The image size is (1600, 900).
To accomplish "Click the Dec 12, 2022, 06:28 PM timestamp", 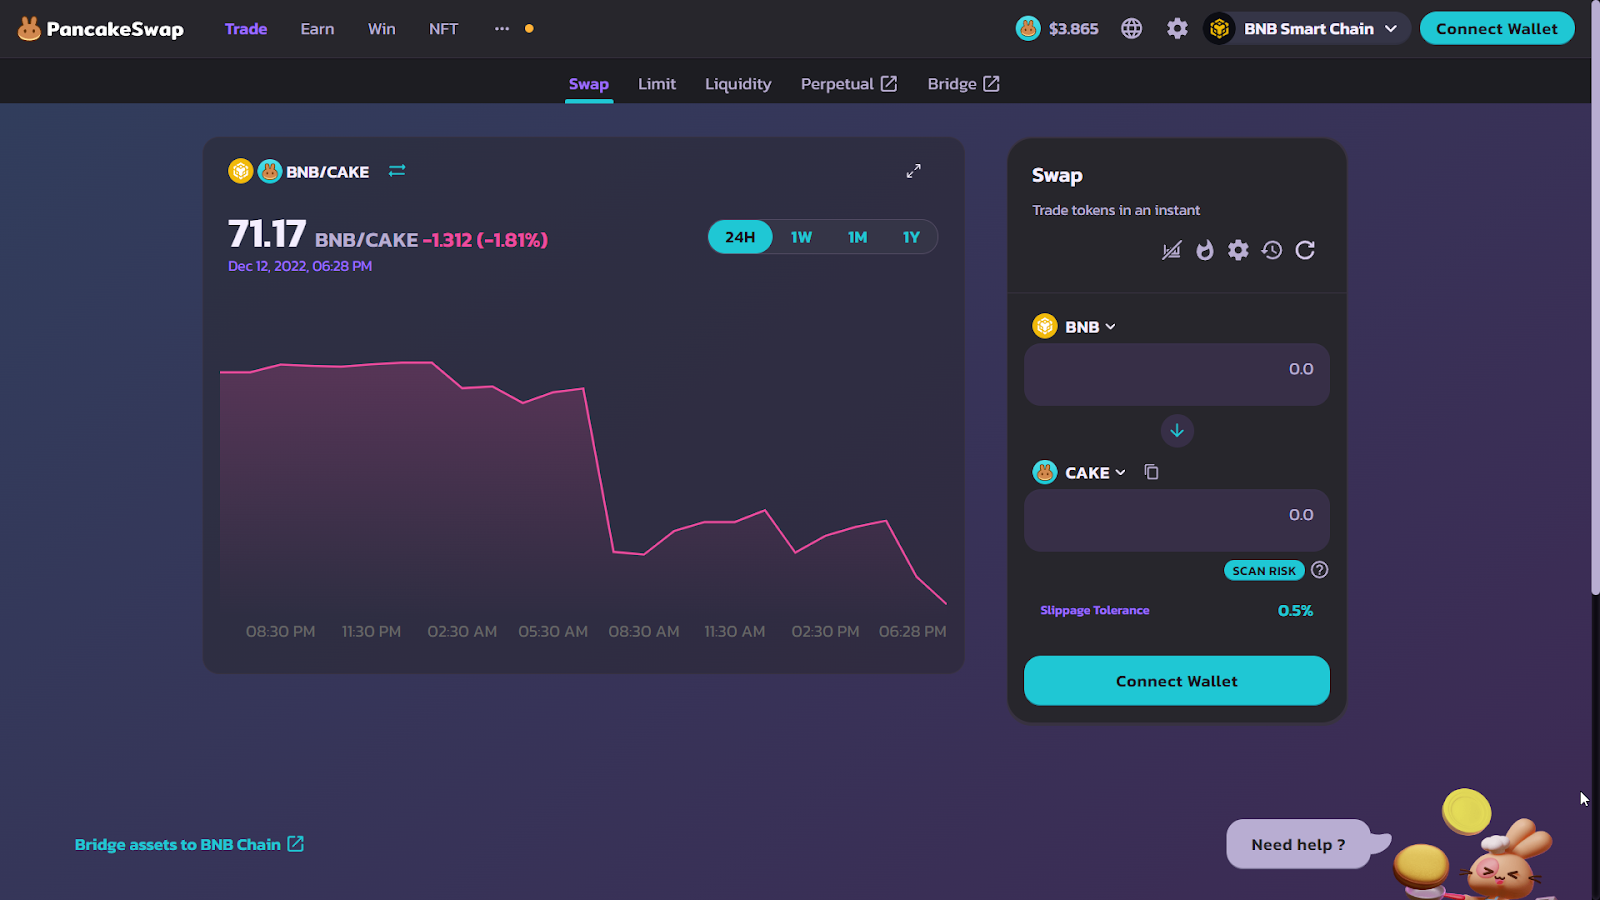I will (300, 266).
